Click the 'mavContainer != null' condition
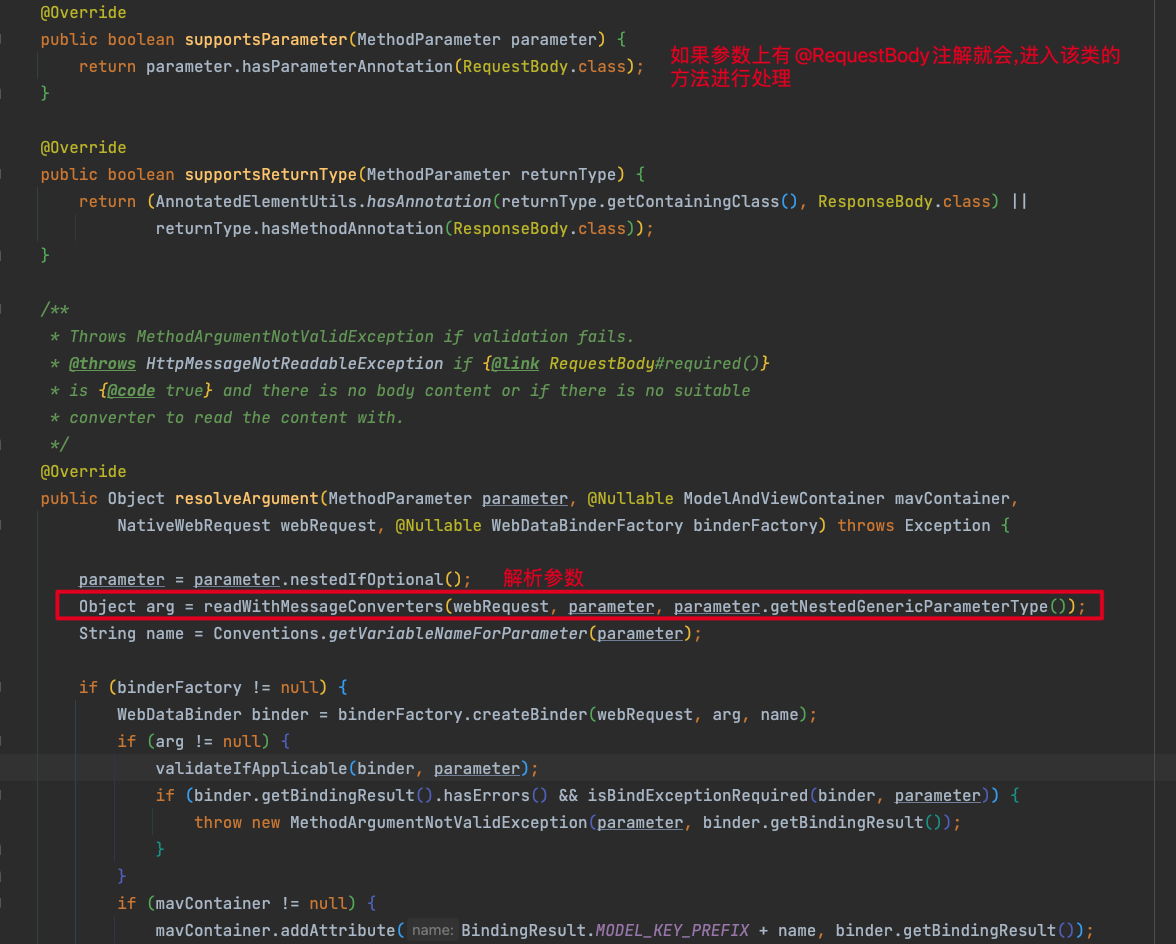 tap(251, 904)
